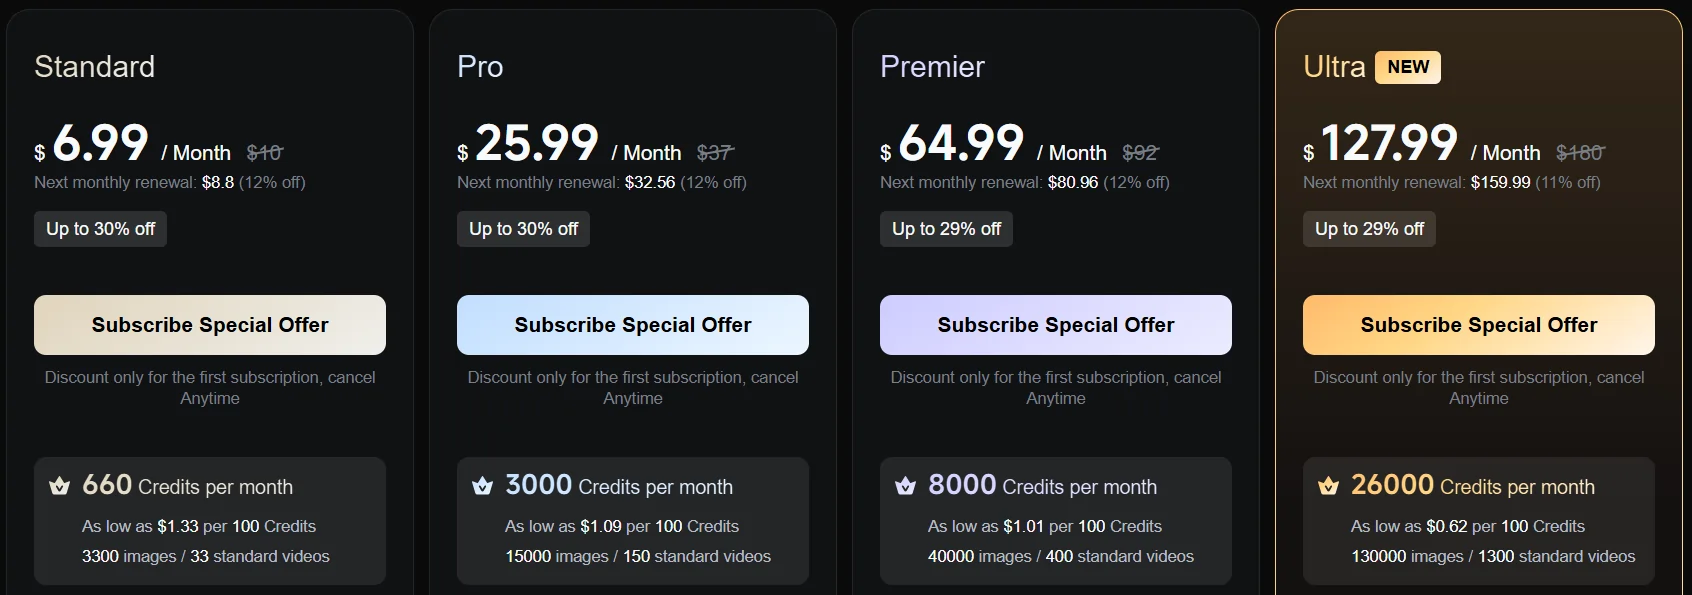Select the Premier plan heading

click(931, 67)
